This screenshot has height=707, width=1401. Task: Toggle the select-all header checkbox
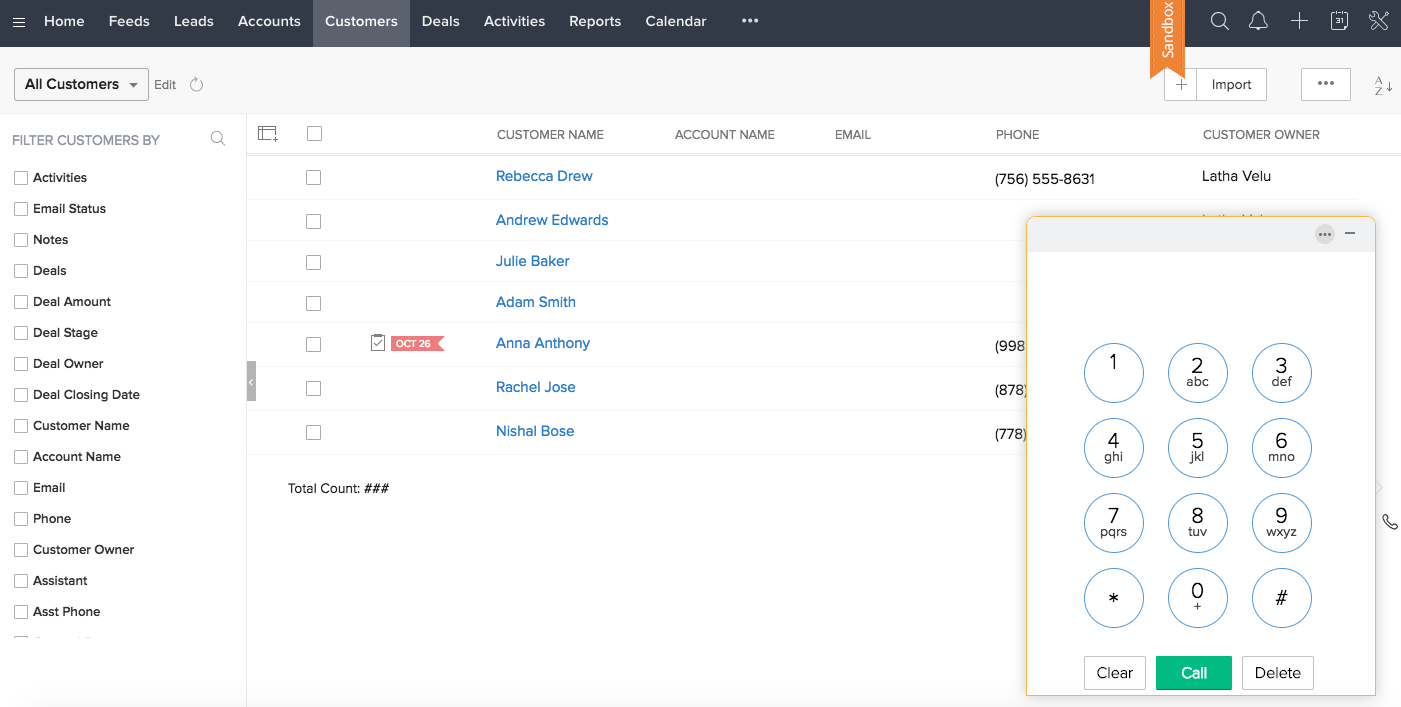314,133
